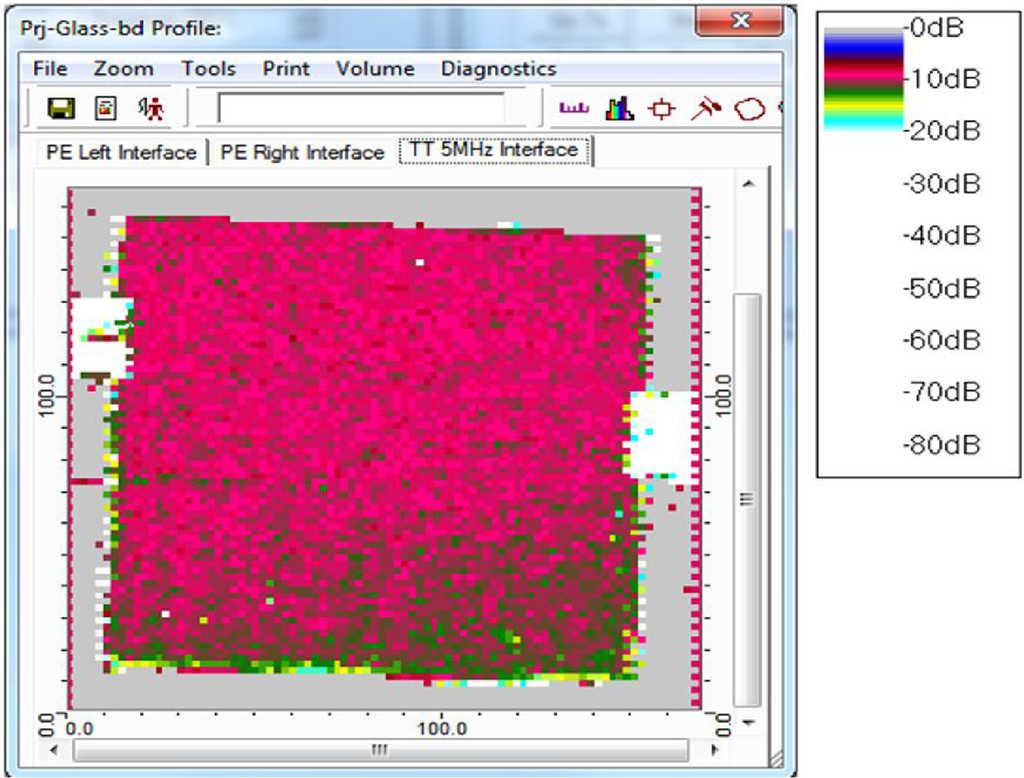Click the red figure icon in toolbar
1024x778 pixels.
(151, 108)
